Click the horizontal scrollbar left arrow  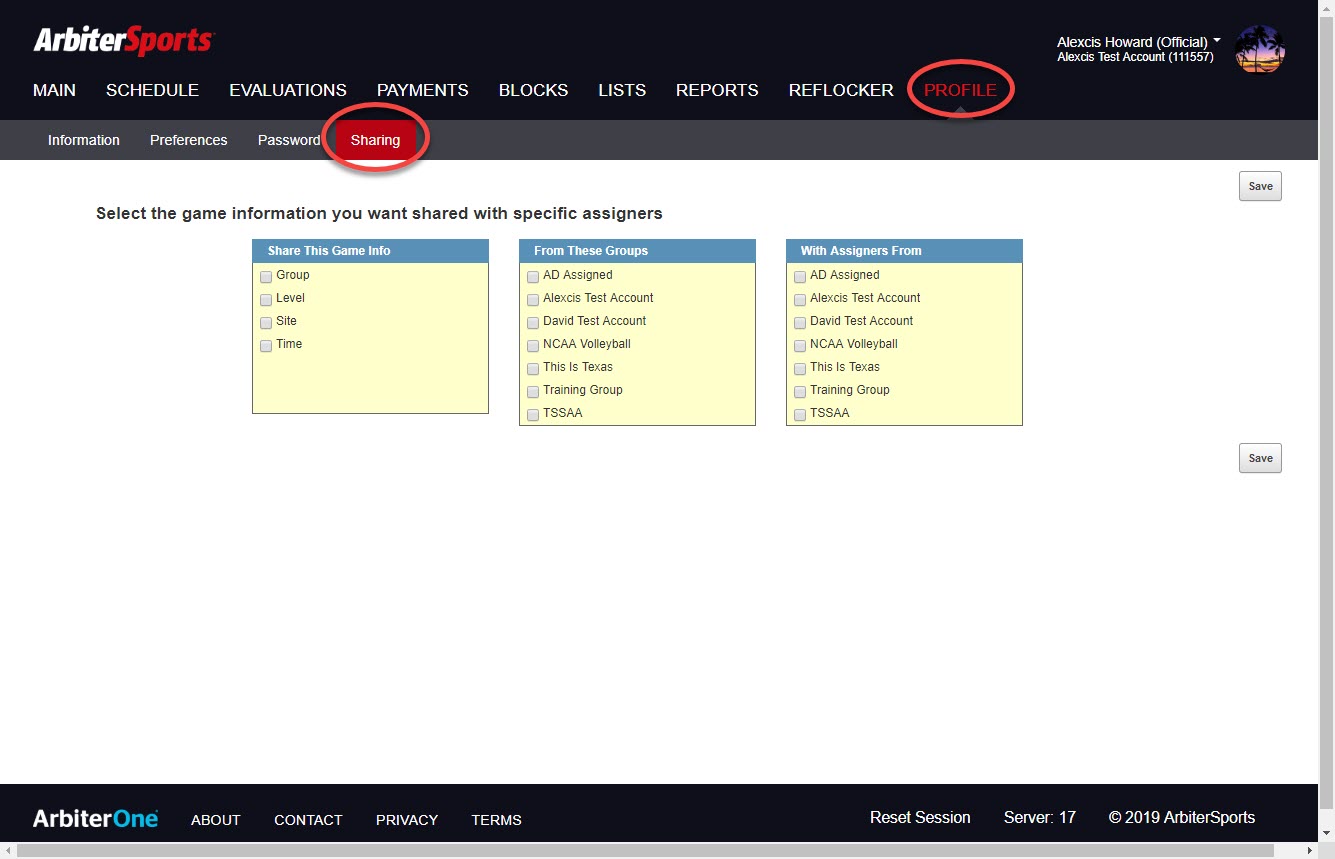pos(8,851)
